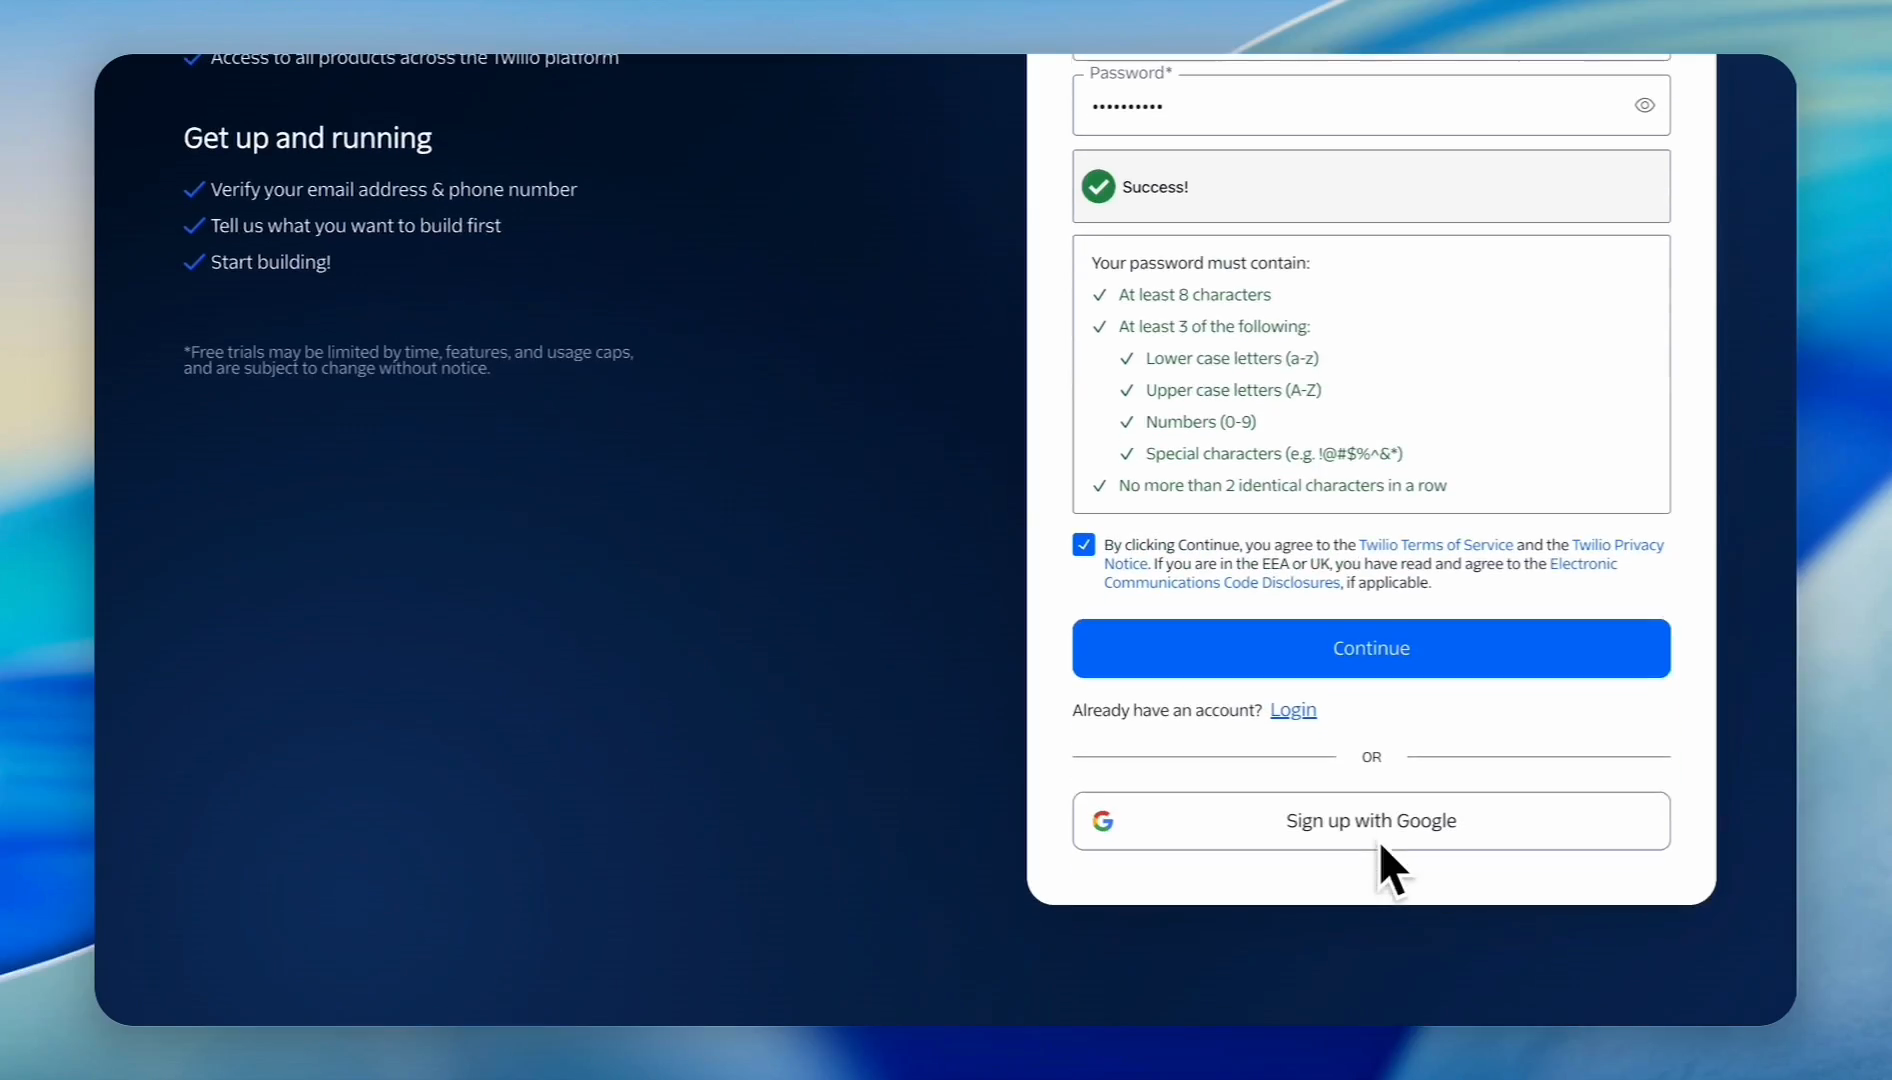Image resolution: width=1892 pixels, height=1080 pixels.
Task: Open Electronic Communications Code Disclosures link
Action: coord(1221,583)
